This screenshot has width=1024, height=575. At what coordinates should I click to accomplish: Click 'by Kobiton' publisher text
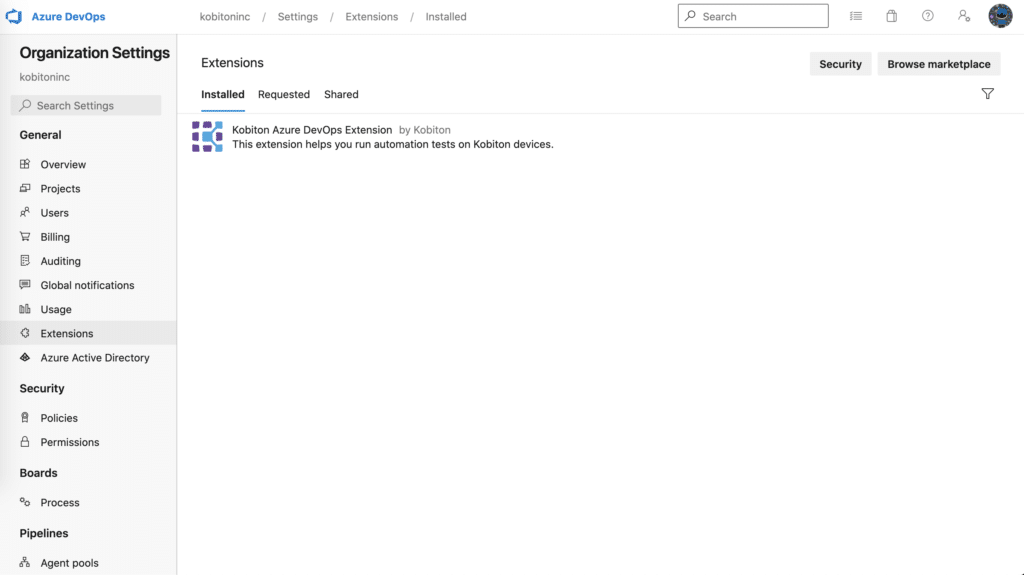pyautogui.click(x=424, y=130)
